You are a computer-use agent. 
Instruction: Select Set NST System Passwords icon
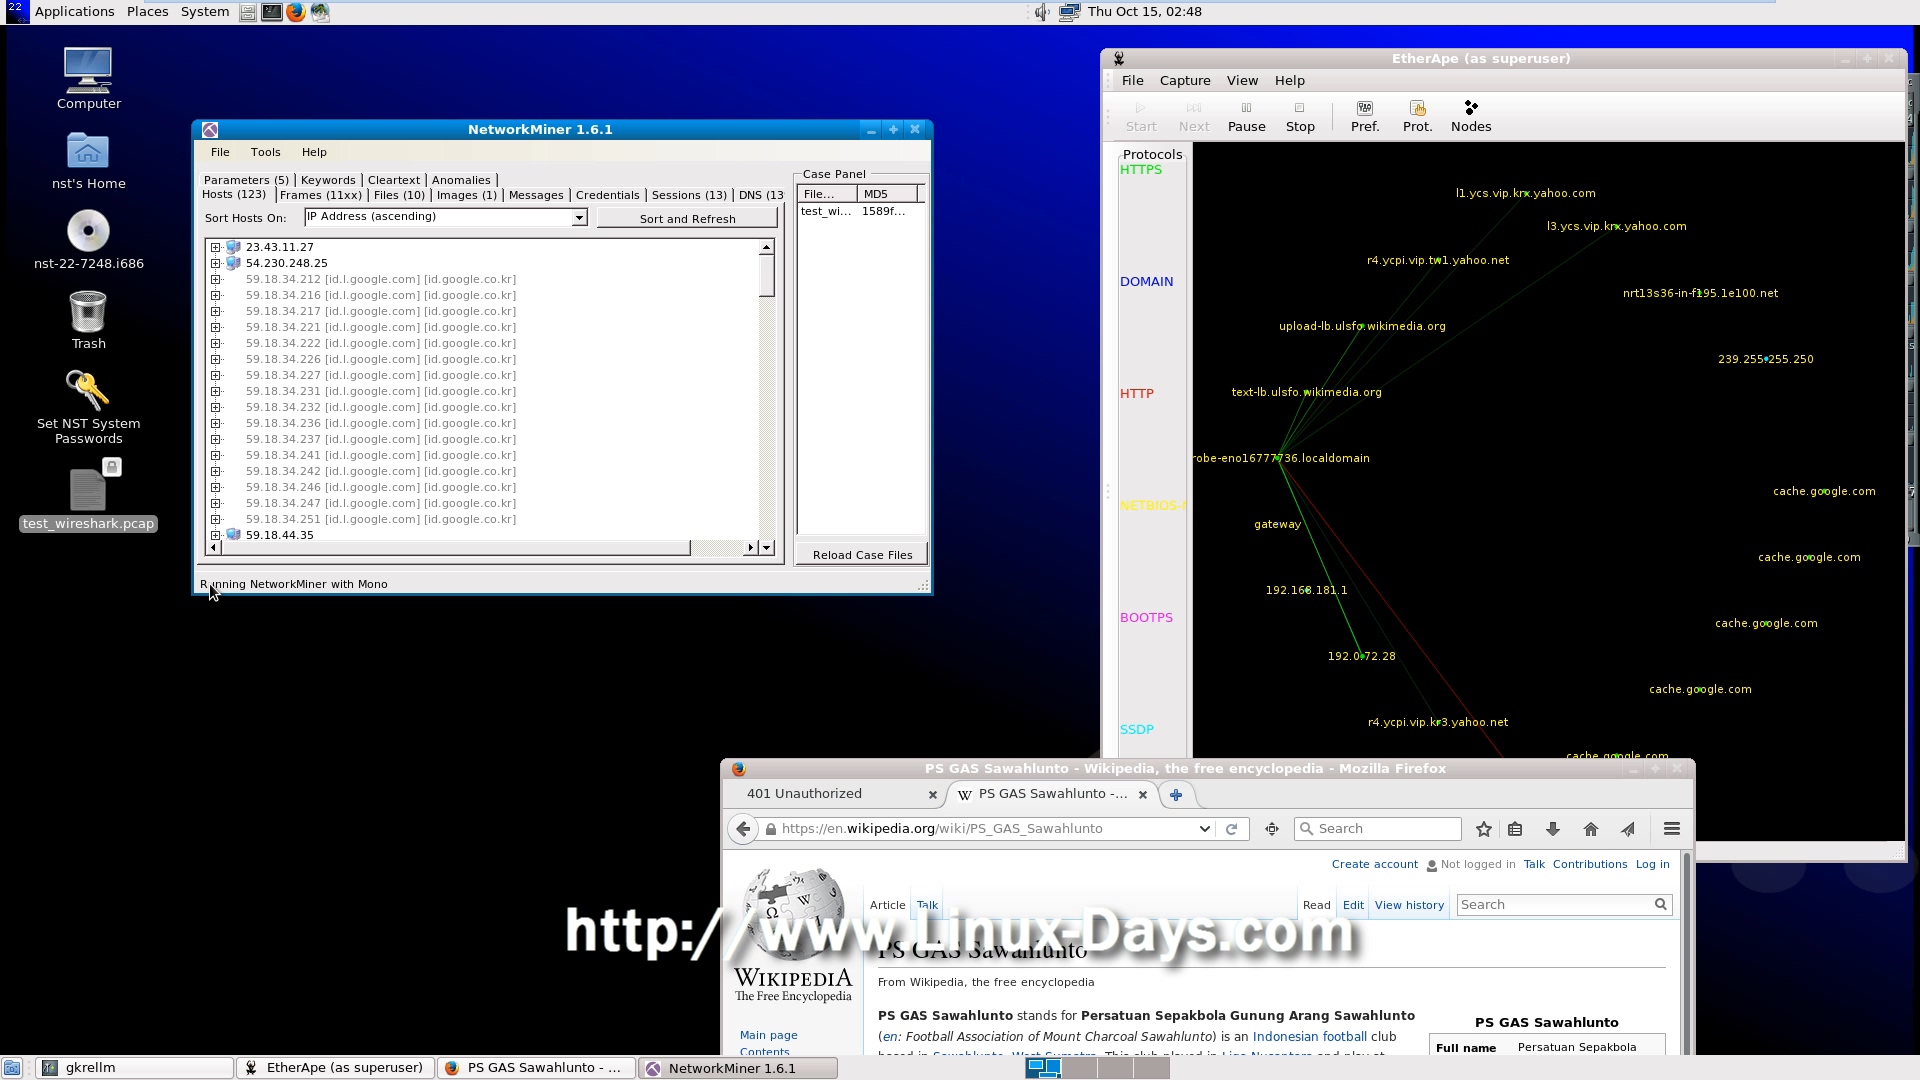(88, 407)
